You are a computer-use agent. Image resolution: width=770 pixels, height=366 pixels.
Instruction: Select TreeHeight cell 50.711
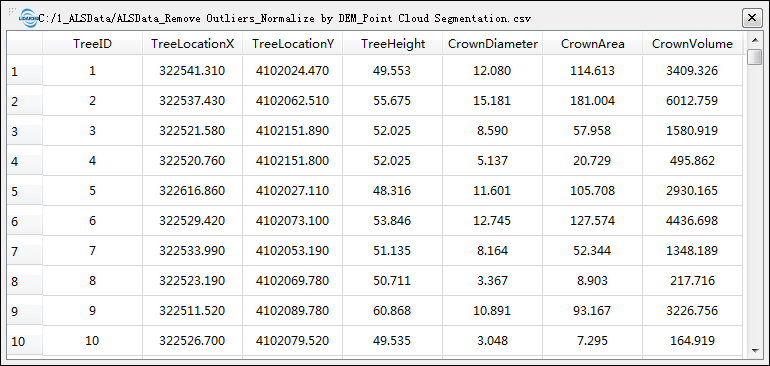point(393,281)
